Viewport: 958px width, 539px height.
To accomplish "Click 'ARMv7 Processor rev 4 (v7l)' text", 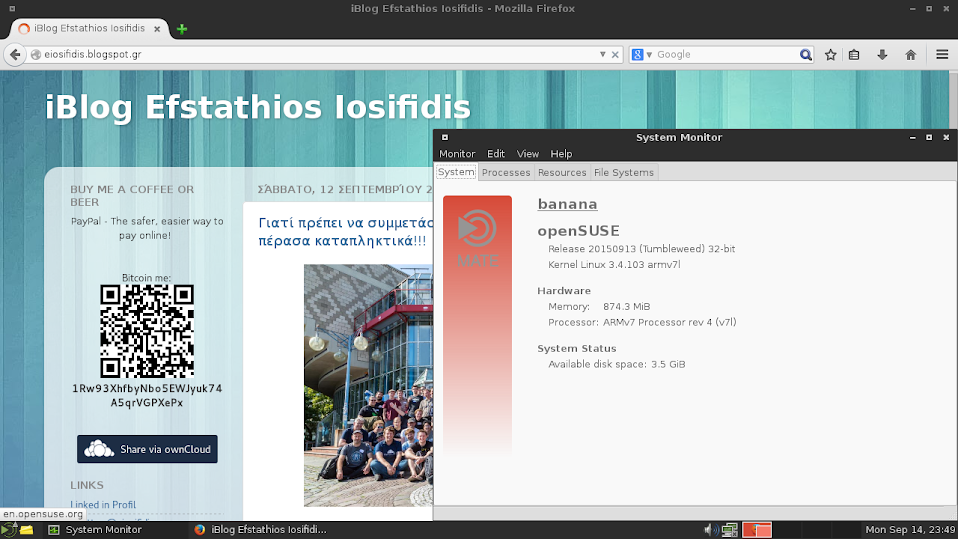I will (670, 323).
